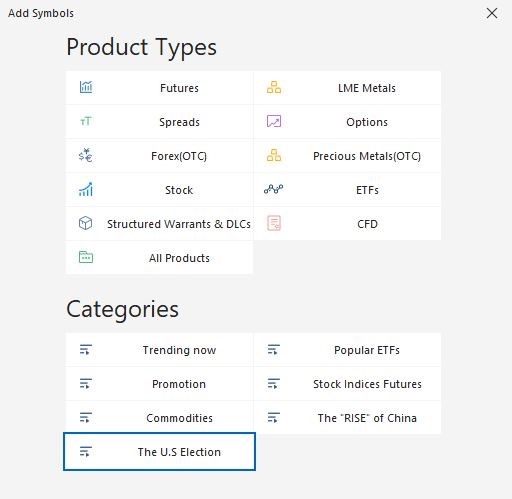
Task: Close the Add Symbols dialog
Action: pos(492,13)
